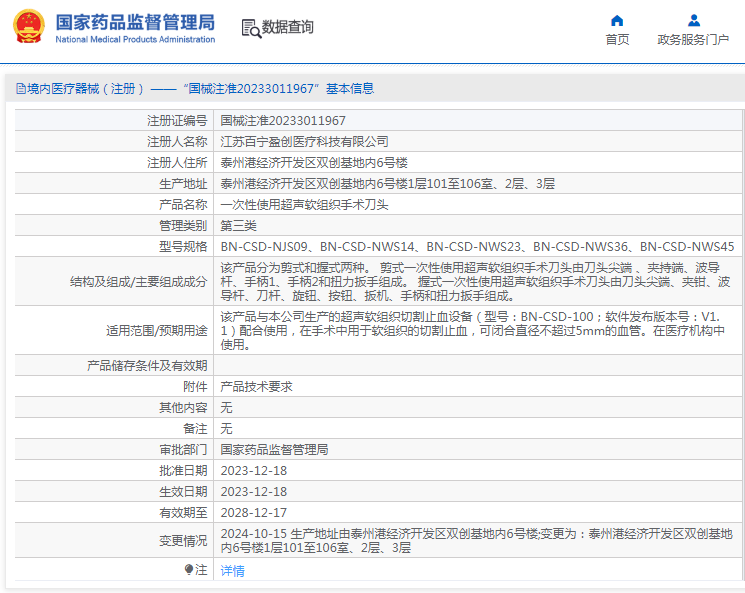
Task: Click the 有效期至 row label
Action: point(183,513)
